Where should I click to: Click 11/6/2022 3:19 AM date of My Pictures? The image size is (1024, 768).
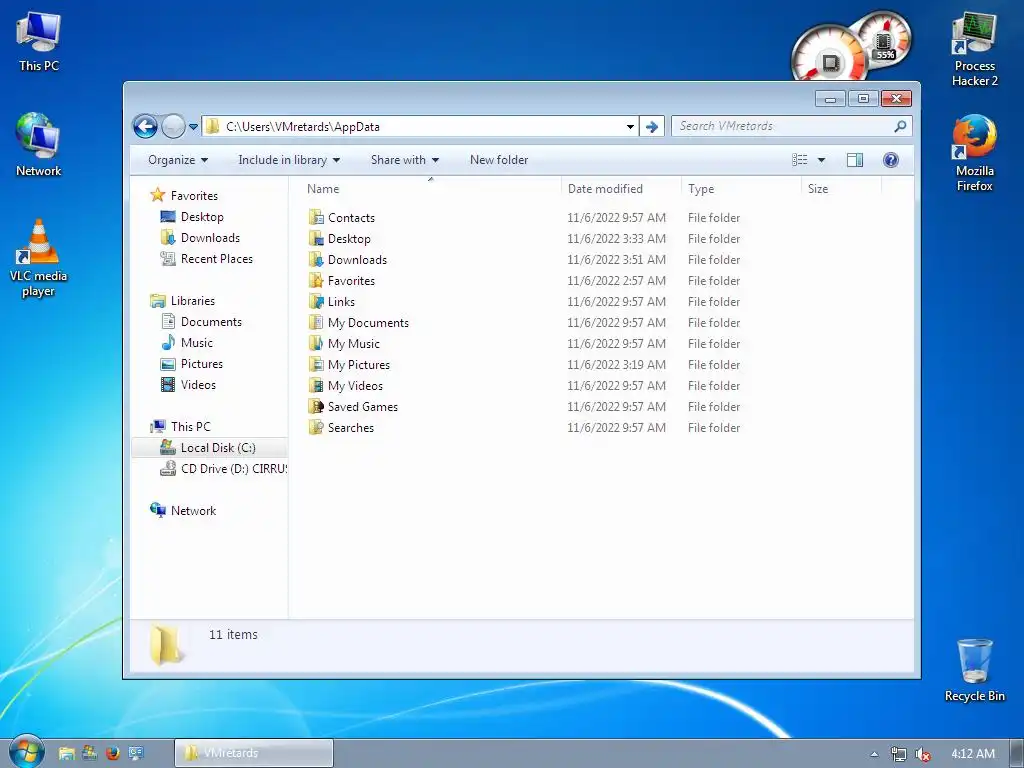pos(616,364)
